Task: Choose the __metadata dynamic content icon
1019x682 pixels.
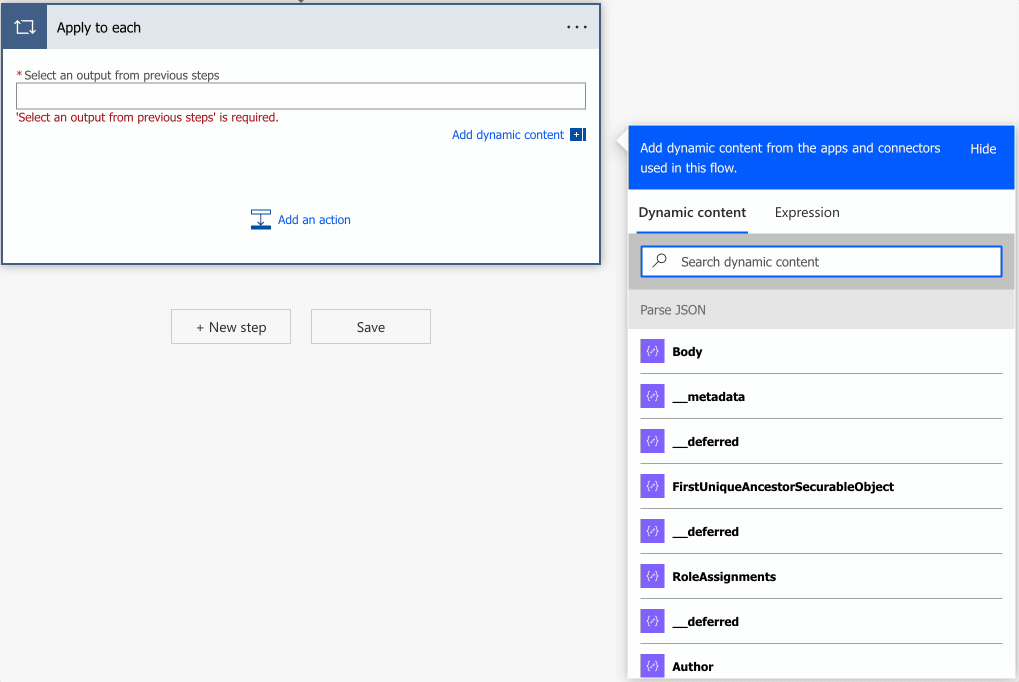Action: coord(652,397)
